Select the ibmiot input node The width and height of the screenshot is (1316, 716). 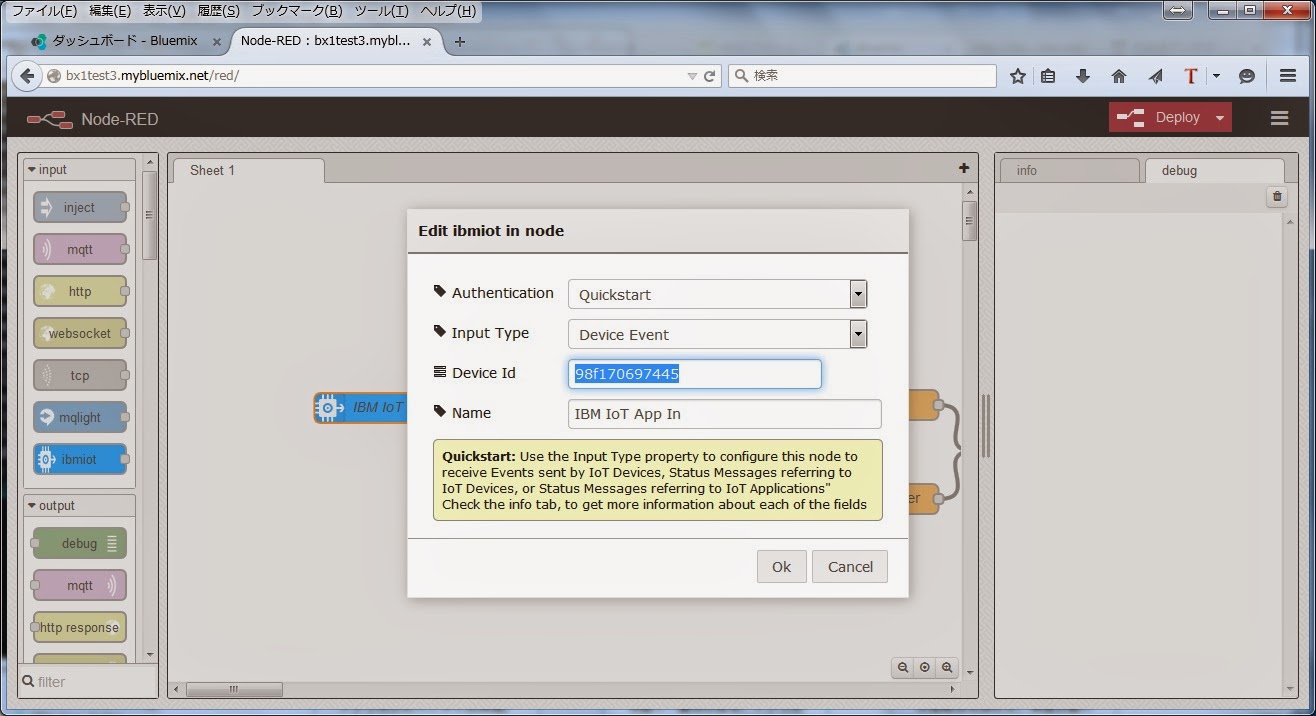click(80, 460)
